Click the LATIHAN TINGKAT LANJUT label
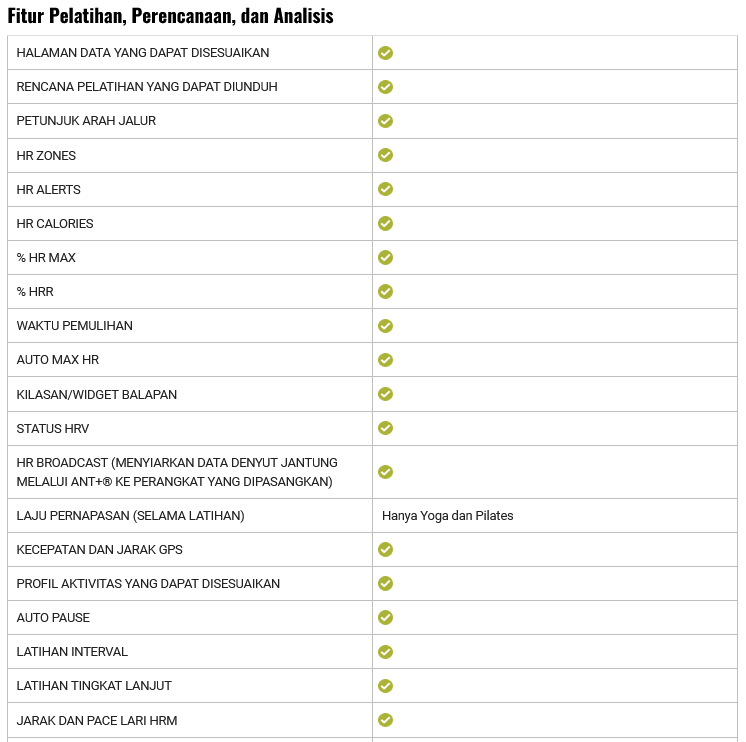 [x=94, y=686]
